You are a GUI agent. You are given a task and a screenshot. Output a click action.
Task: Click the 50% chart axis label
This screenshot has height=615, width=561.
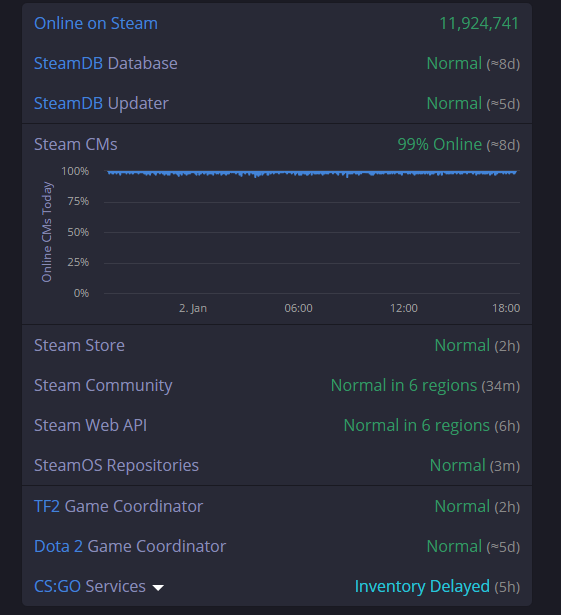[x=78, y=232]
